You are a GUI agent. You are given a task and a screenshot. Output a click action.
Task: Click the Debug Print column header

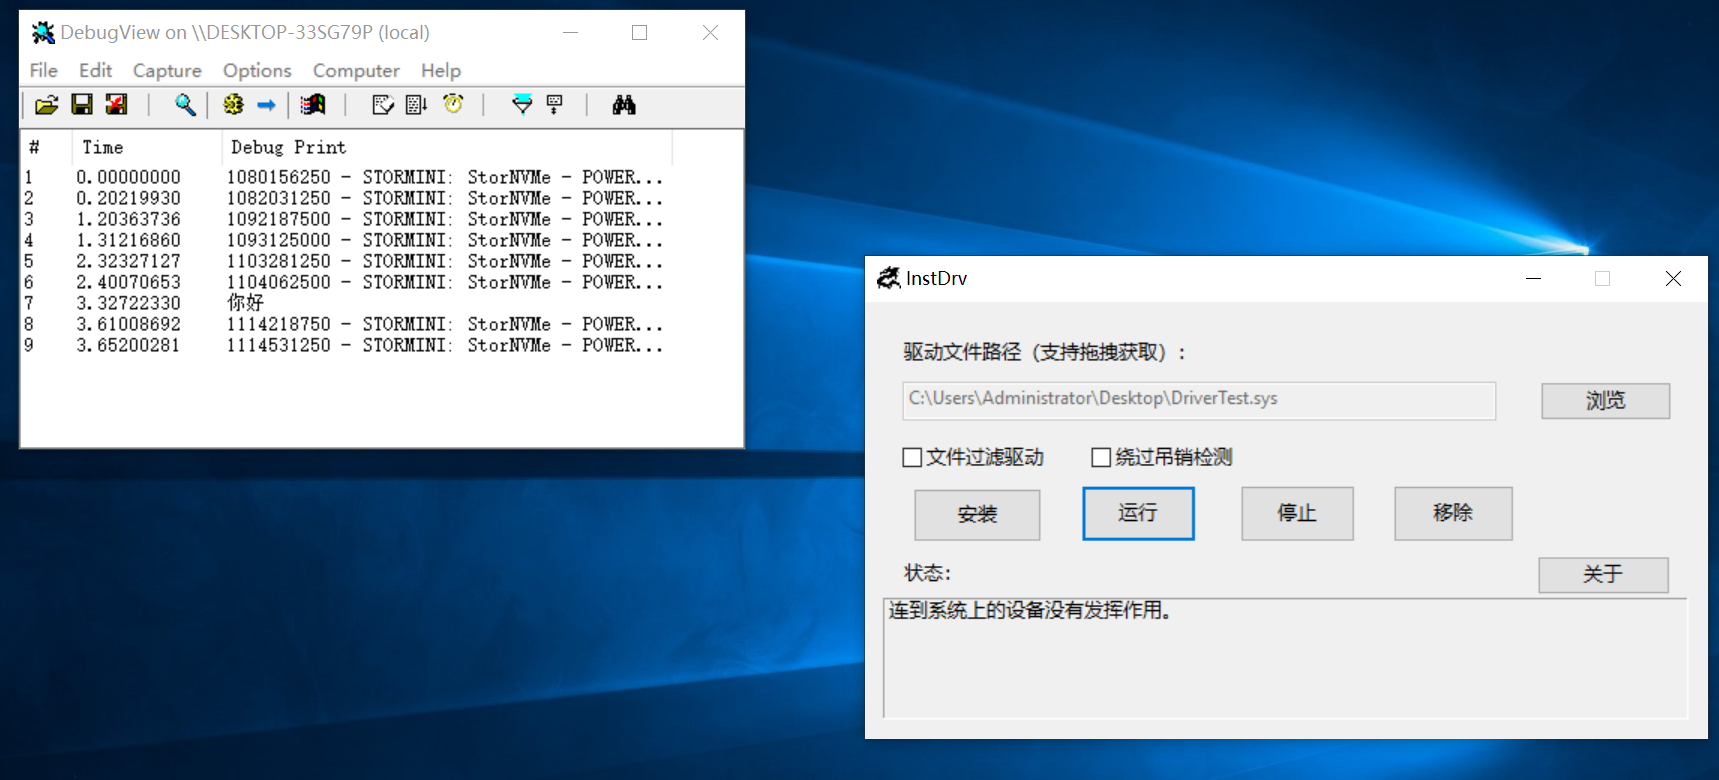(446, 147)
